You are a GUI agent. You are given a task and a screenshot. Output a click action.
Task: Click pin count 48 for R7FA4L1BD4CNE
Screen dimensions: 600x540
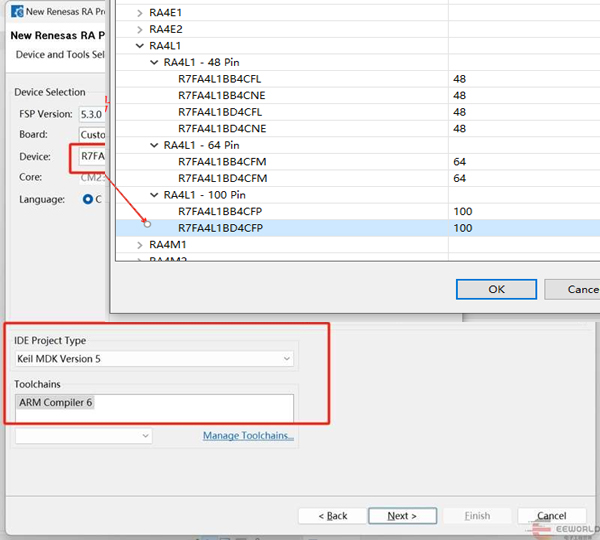click(x=459, y=129)
